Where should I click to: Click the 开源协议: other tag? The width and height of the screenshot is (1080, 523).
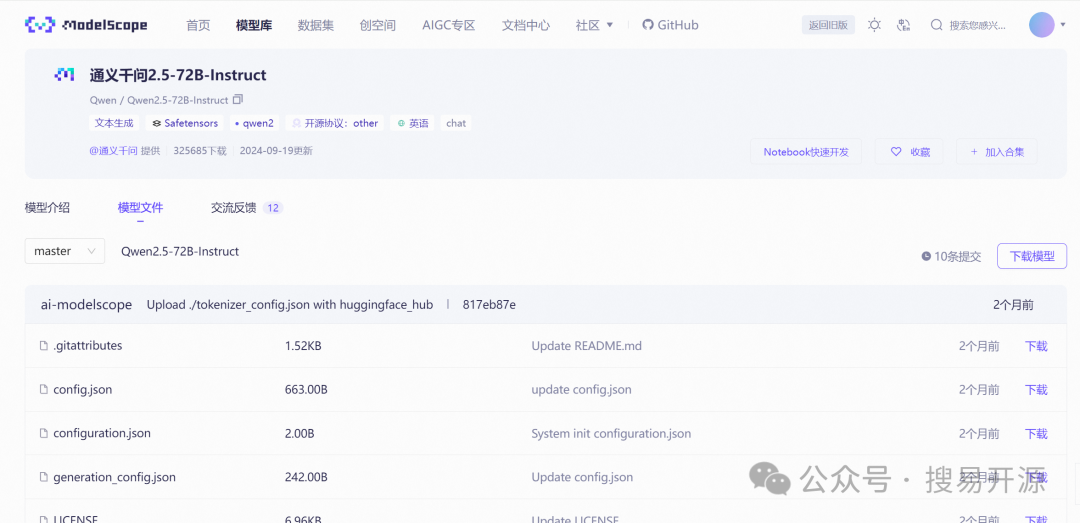pyautogui.click(x=335, y=123)
